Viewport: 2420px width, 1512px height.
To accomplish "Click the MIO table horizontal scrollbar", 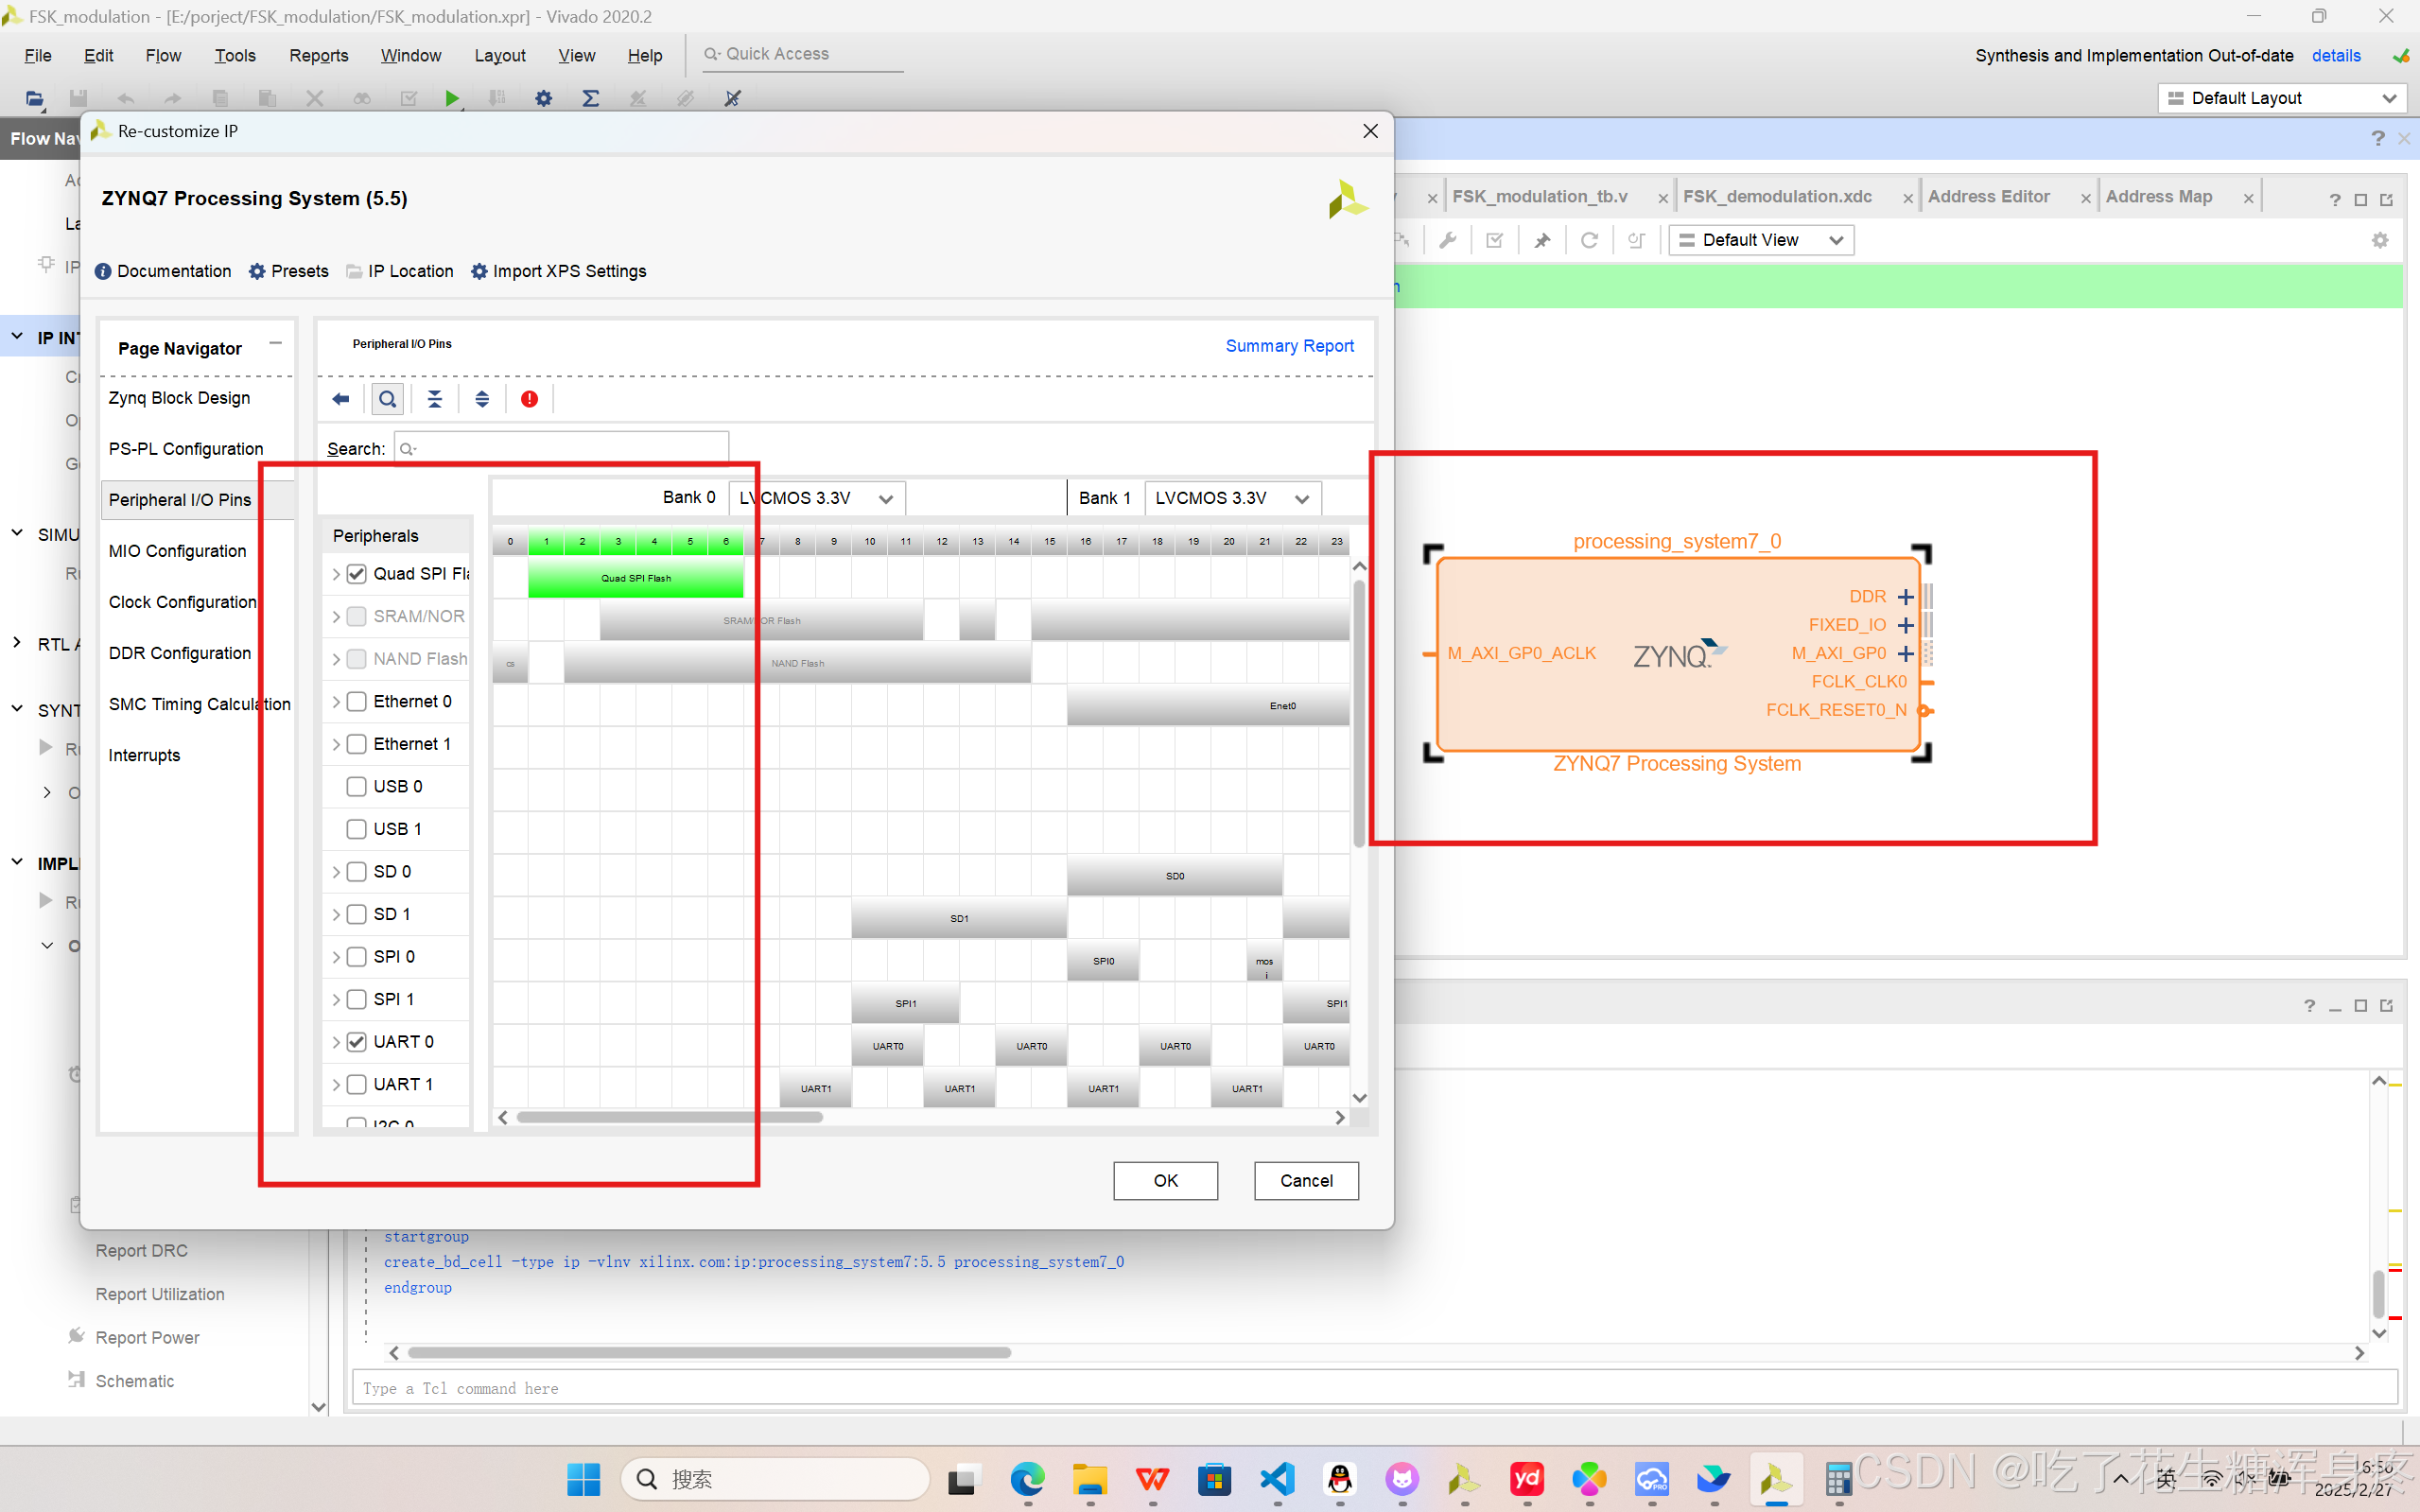I will pyautogui.click(x=669, y=1118).
